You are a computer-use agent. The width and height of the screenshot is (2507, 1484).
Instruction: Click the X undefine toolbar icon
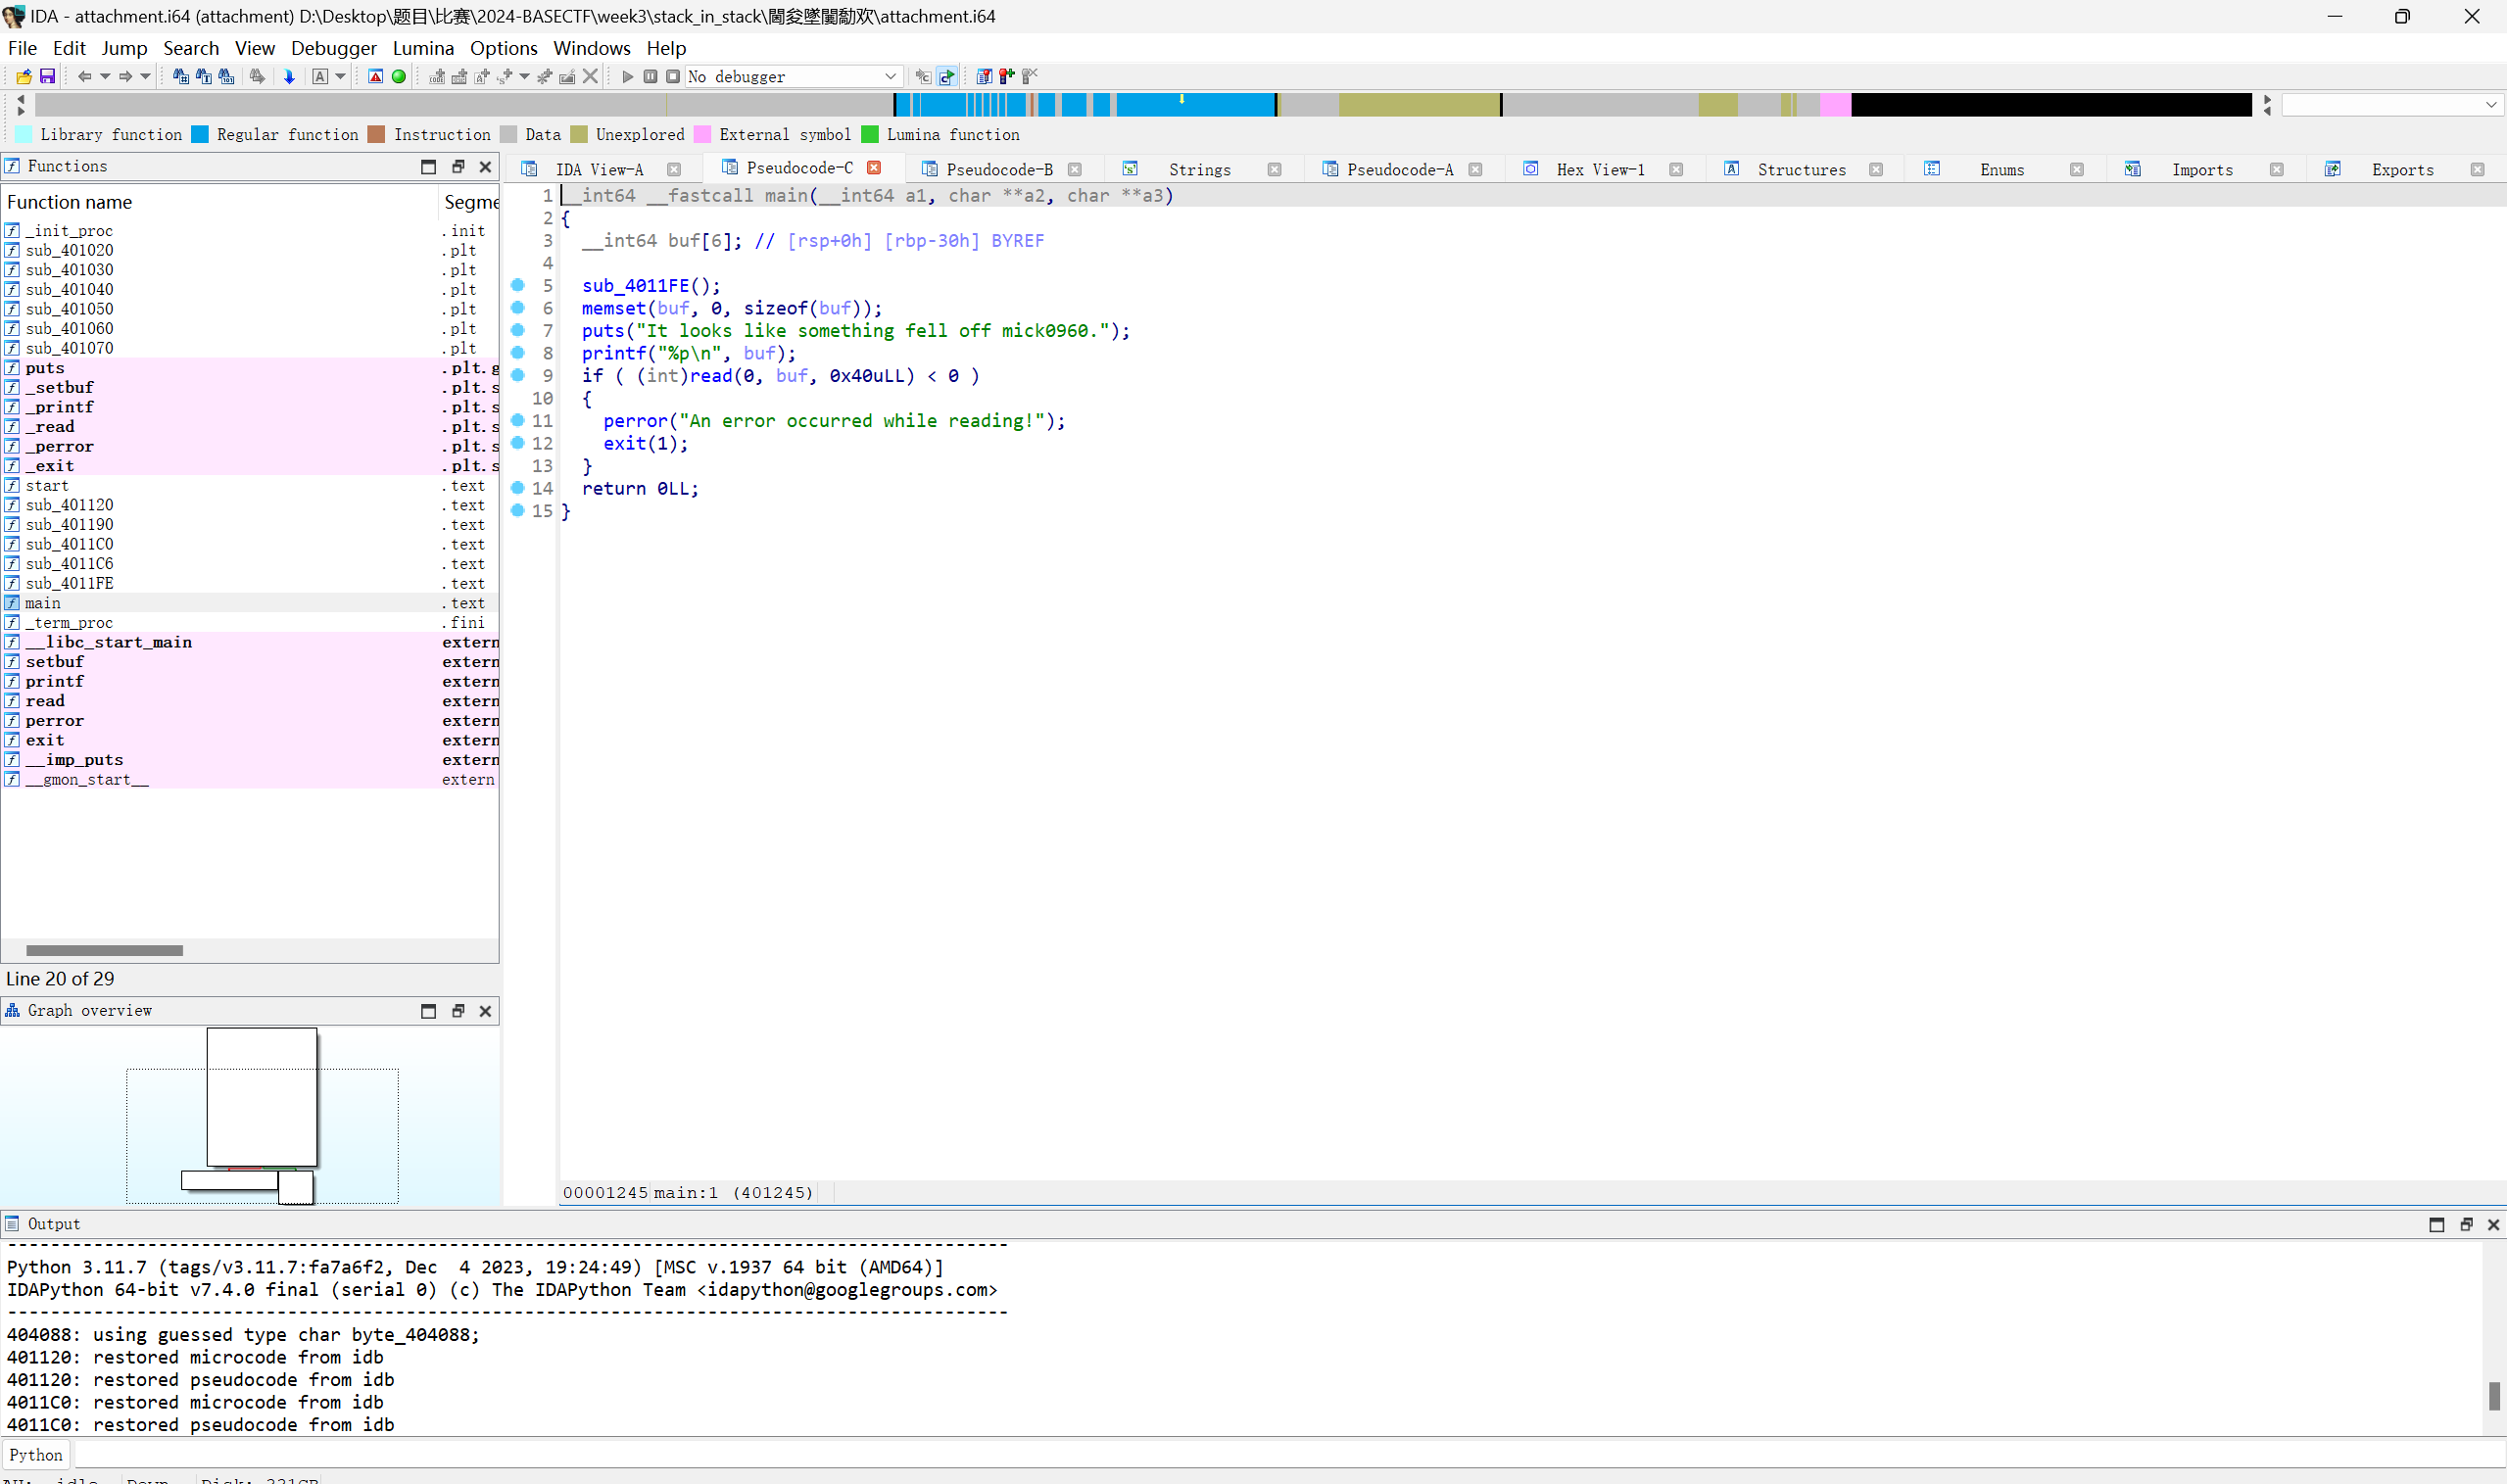pos(590,76)
